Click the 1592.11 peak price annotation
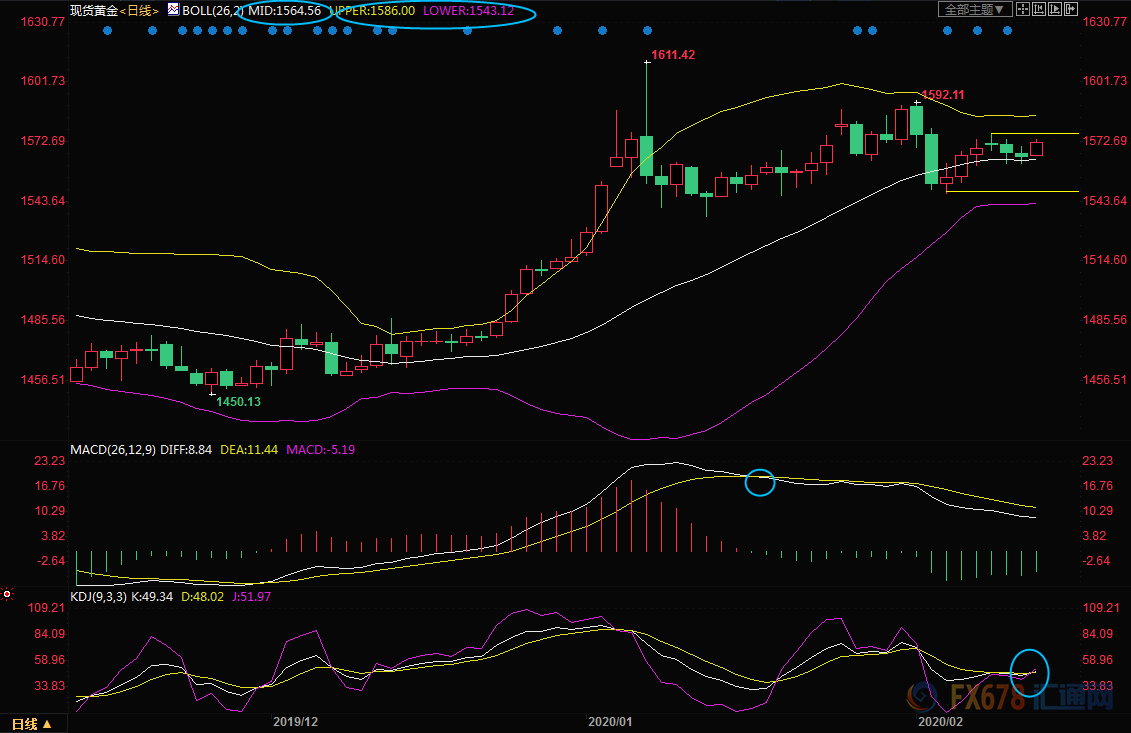Viewport: 1131px width, 733px height. pyautogui.click(x=943, y=95)
